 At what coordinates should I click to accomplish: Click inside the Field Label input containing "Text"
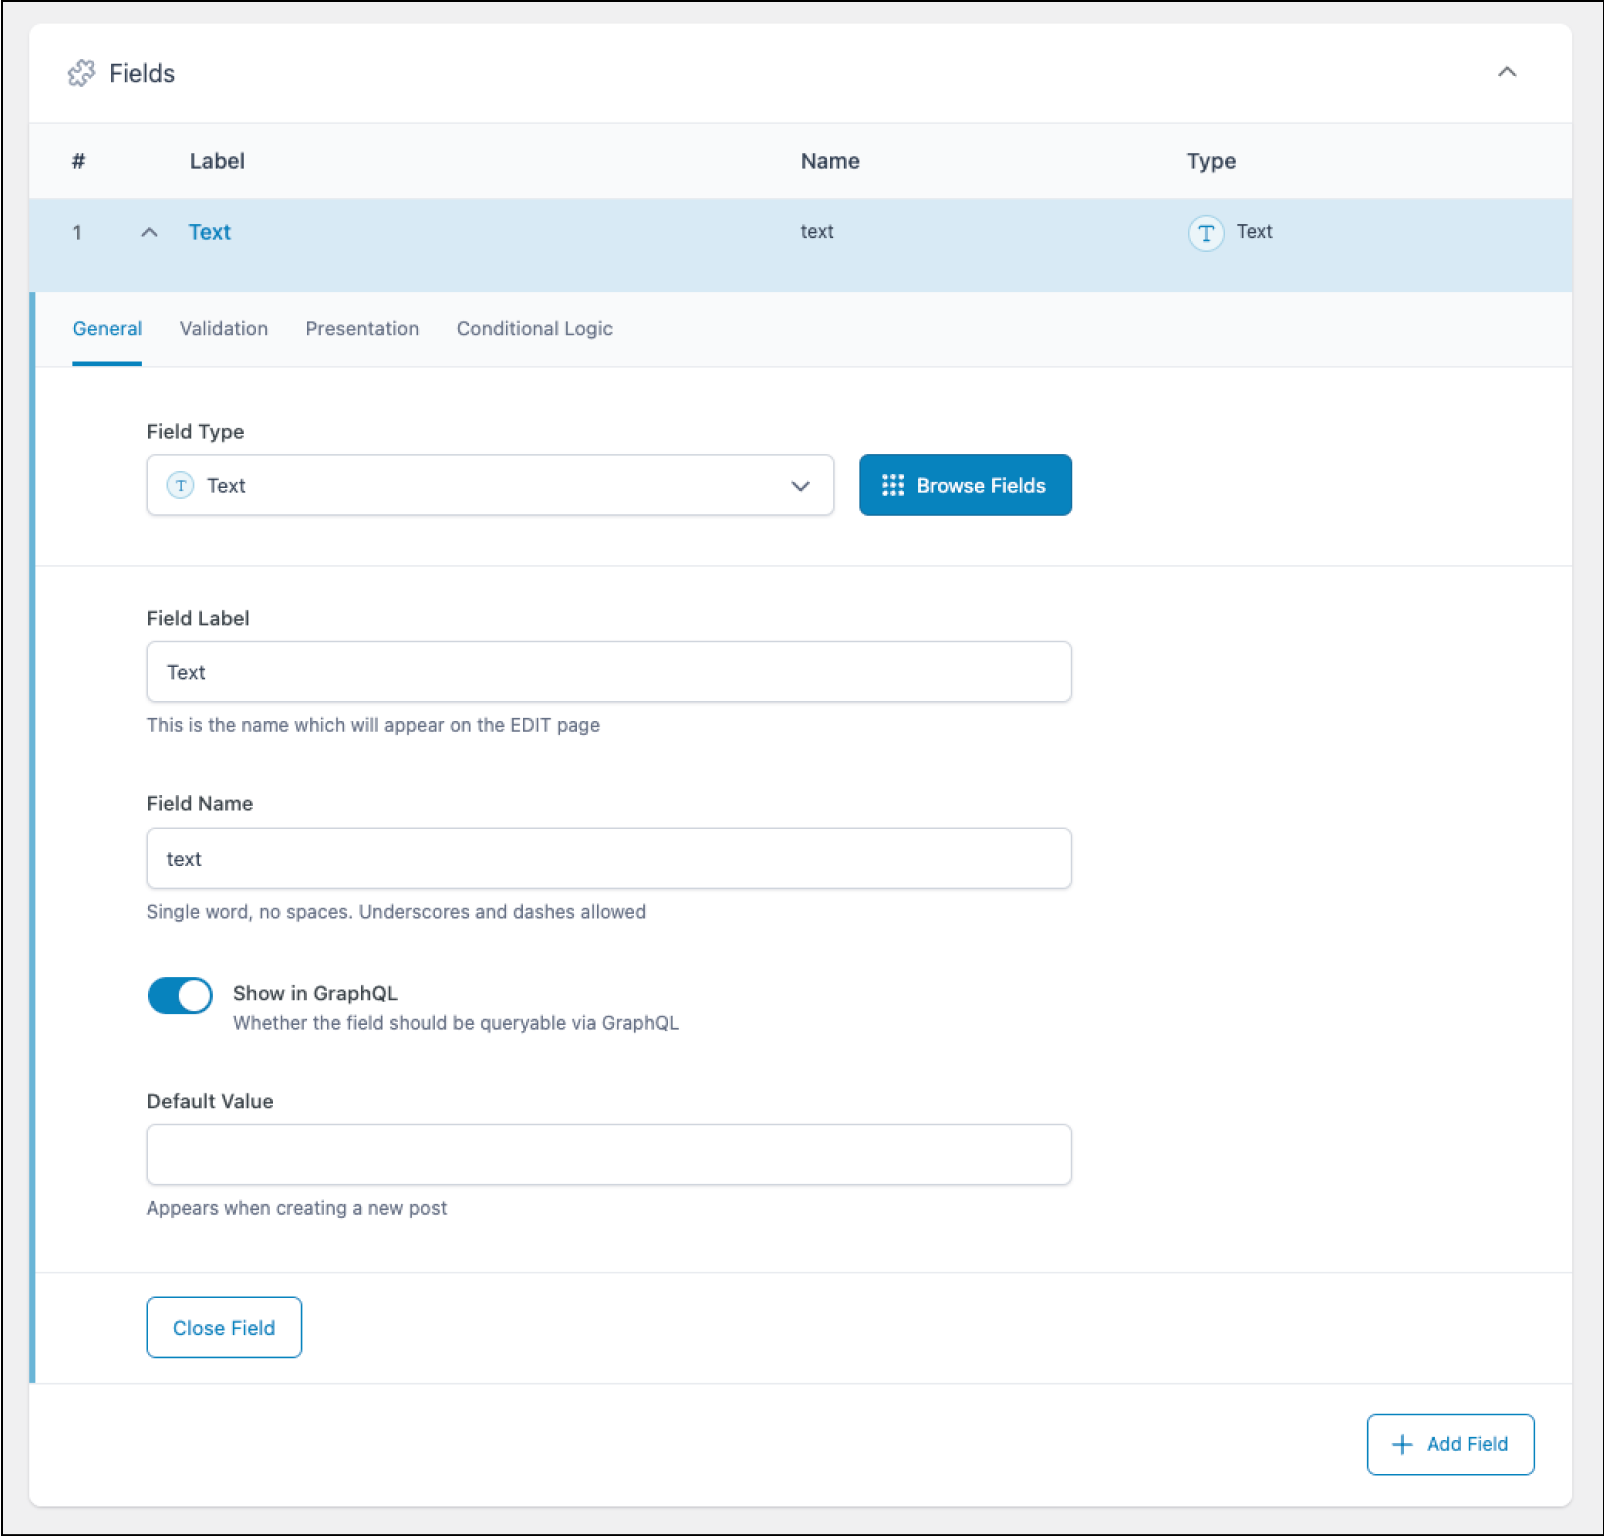coord(608,671)
